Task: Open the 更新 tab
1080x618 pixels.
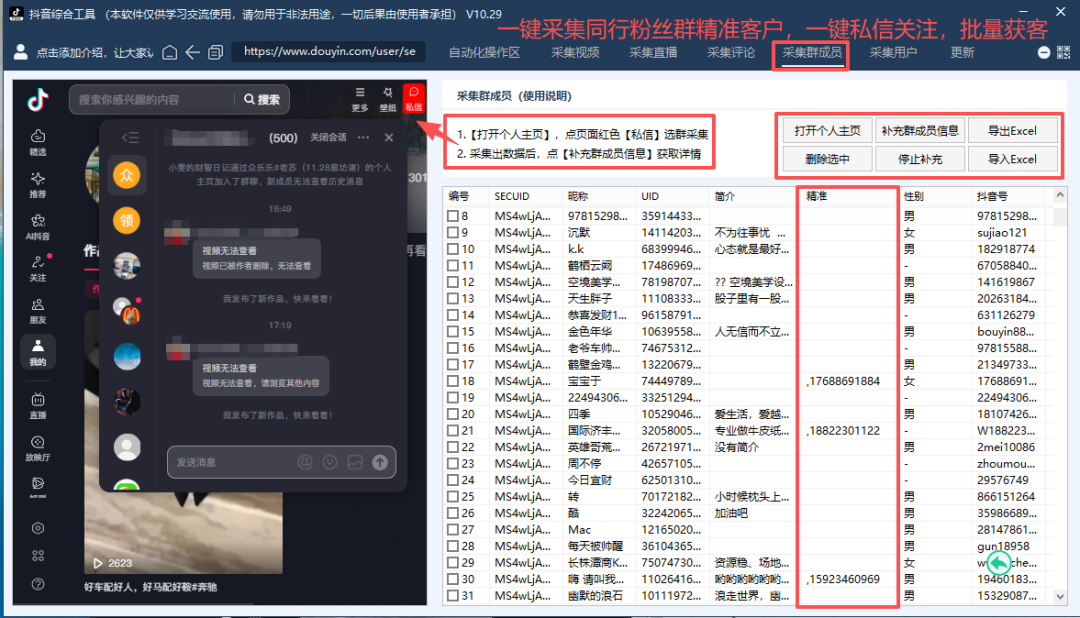Action: tap(962, 52)
